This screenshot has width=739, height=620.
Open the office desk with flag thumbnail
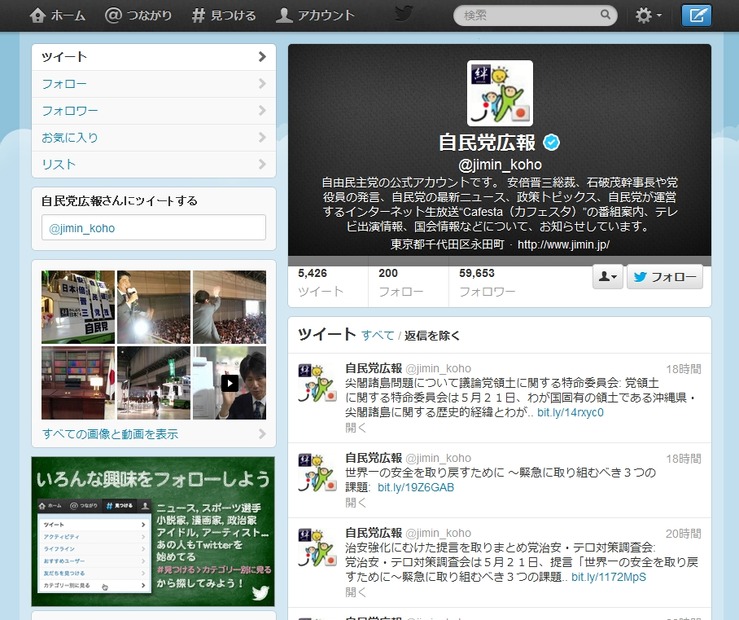tap(78, 383)
